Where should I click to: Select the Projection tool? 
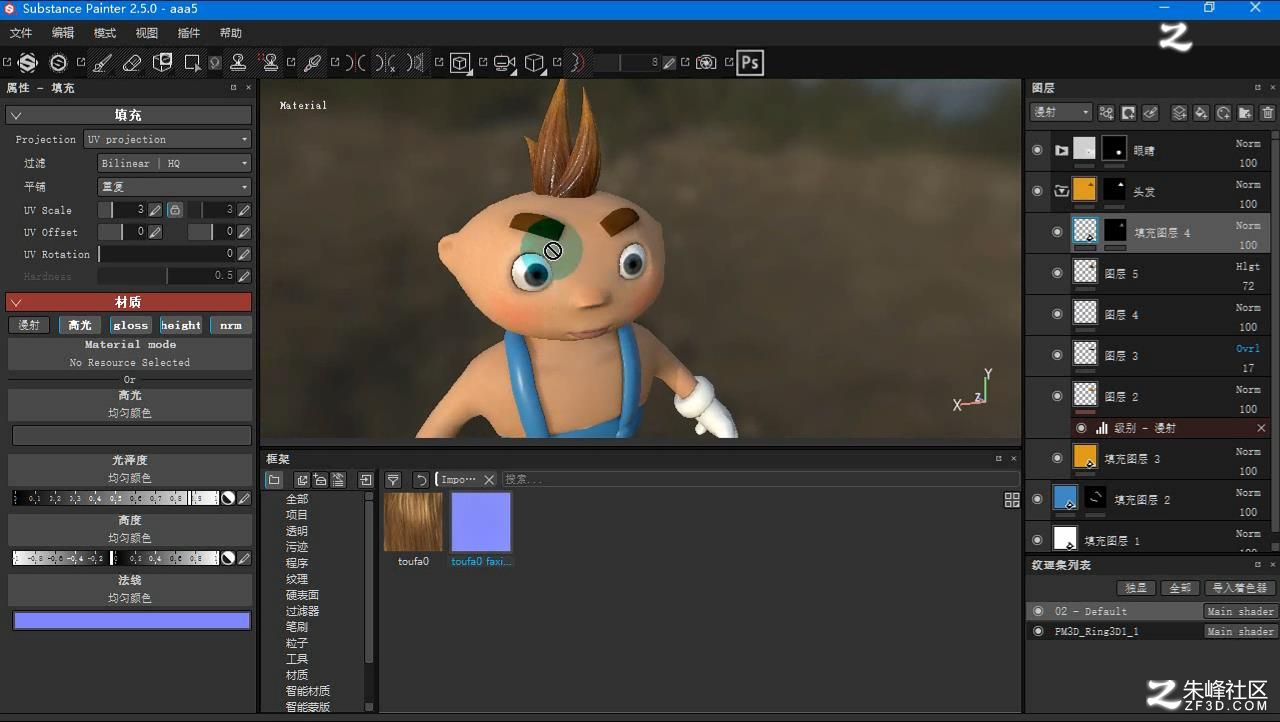tap(162, 63)
